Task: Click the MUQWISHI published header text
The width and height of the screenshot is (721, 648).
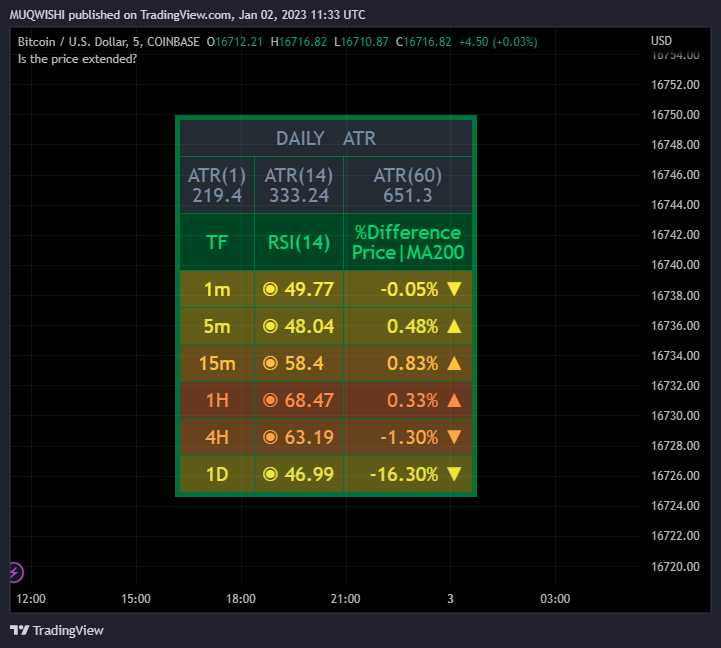Action: pyautogui.click(x=188, y=15)
